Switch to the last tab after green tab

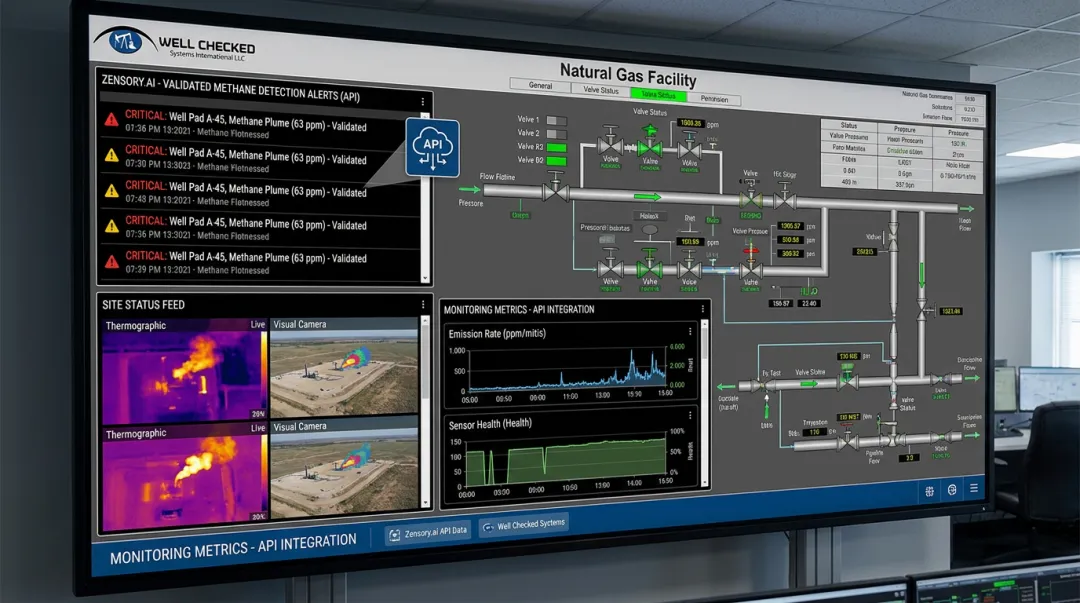coord(714,99)
